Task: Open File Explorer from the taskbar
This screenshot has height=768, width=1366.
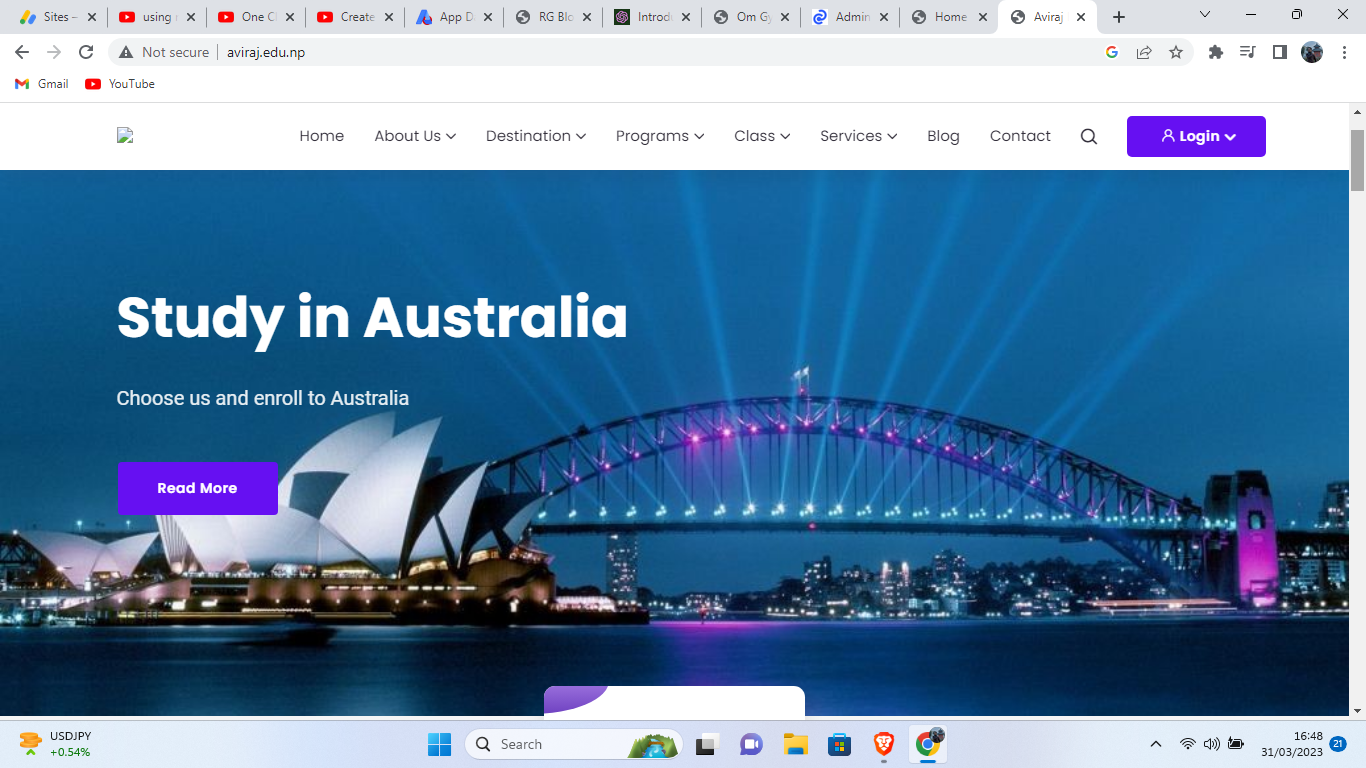Action: tap(795, 744)
